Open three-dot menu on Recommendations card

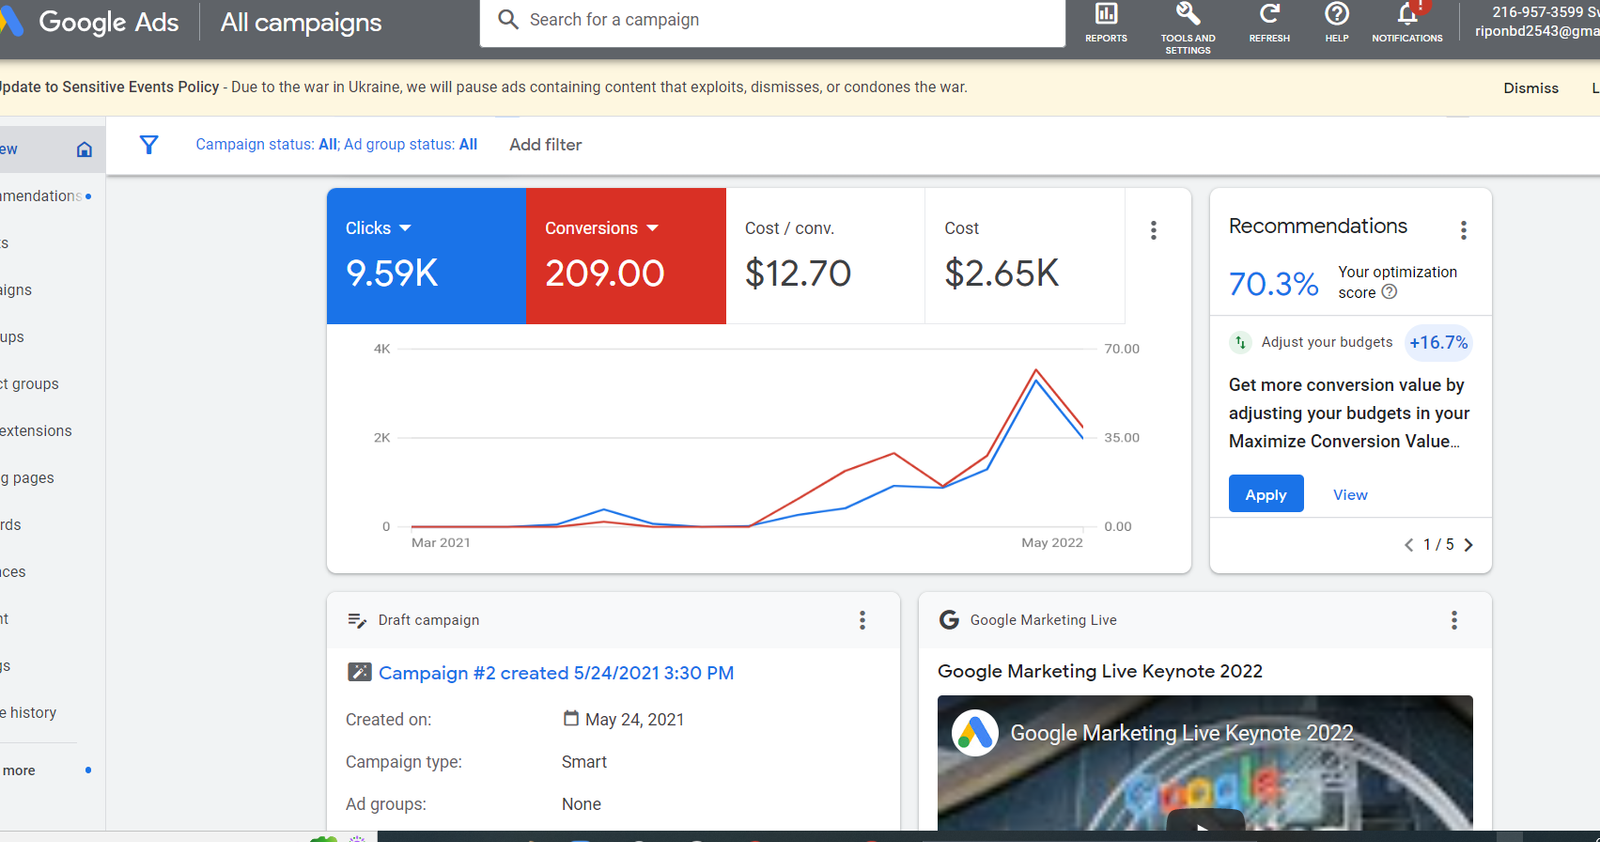coord(1463,230)
